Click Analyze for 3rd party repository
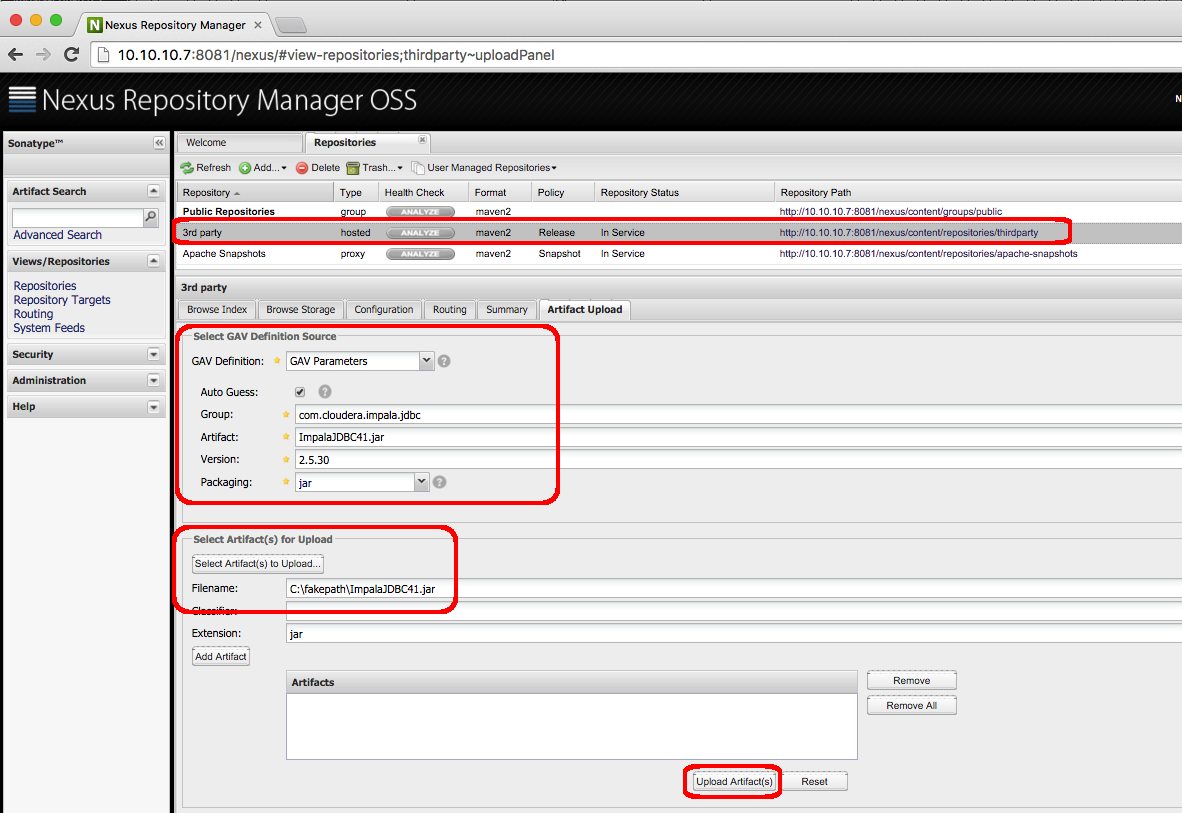 tap(420, 233)
